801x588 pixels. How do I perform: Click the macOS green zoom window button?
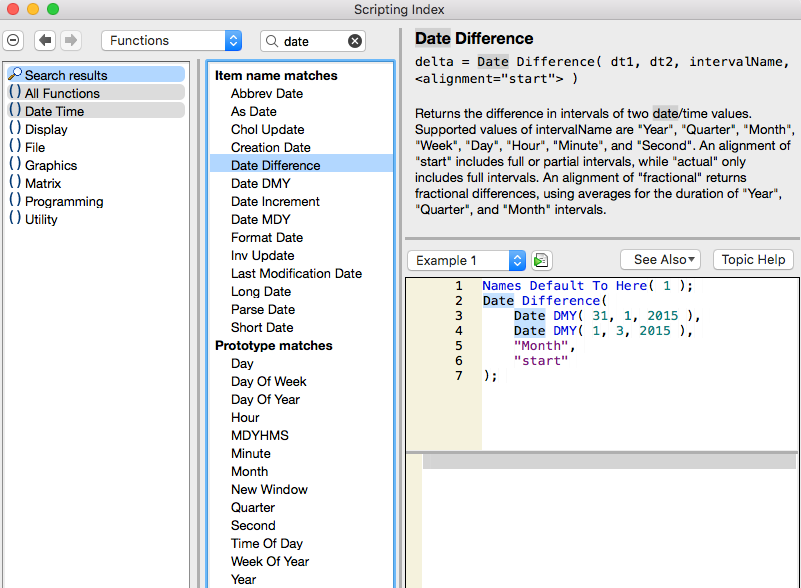click(x=53, y=9)
